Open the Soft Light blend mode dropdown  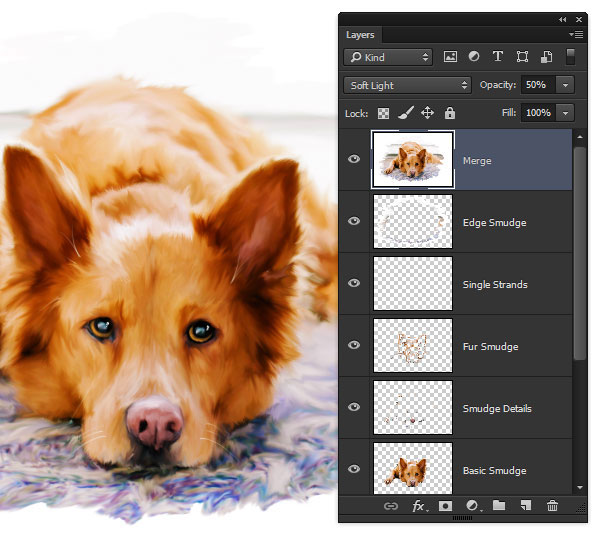[x=408, y=85]
